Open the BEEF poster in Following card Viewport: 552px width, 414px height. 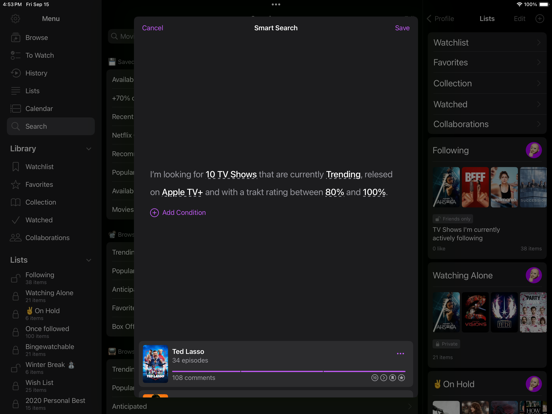tap(475, 187)
